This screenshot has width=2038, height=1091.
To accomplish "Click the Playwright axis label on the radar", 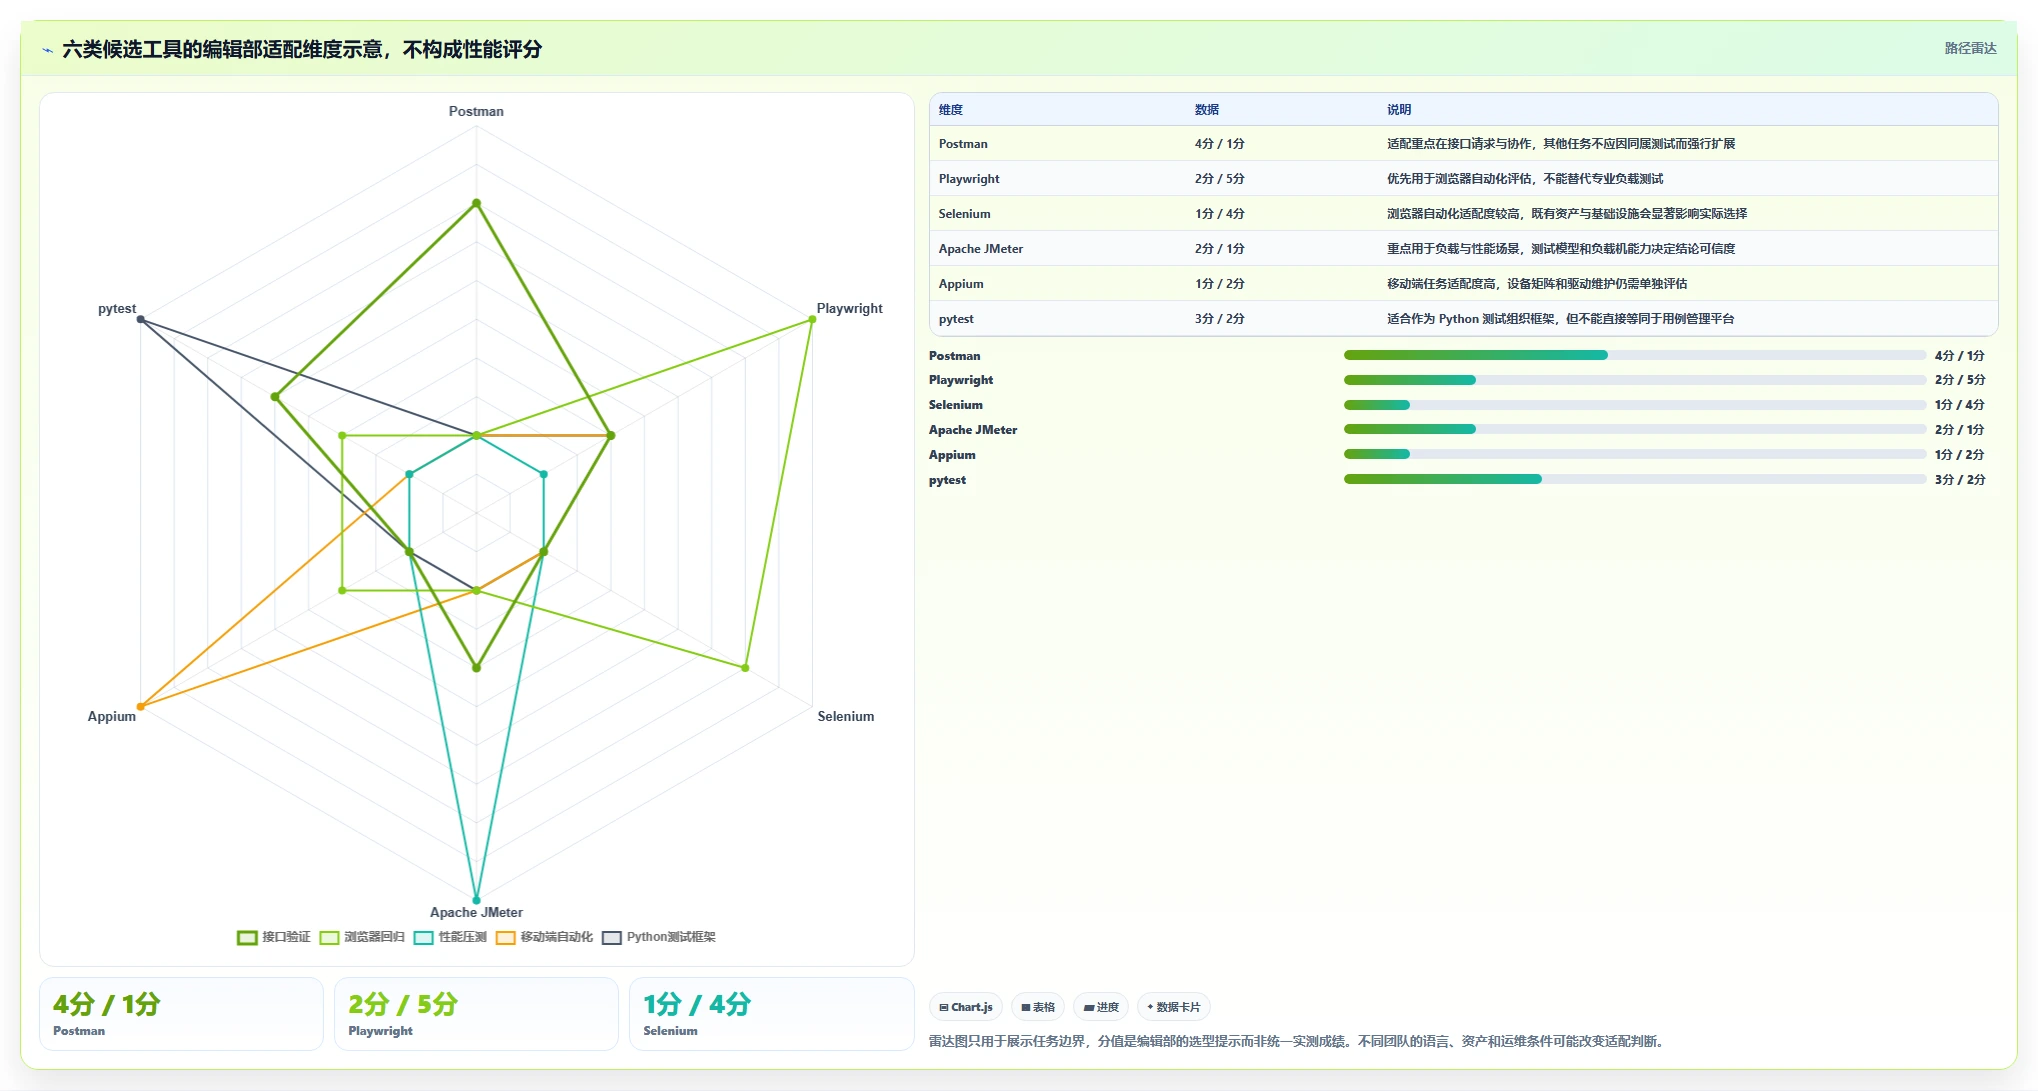I will pos(850,308).
